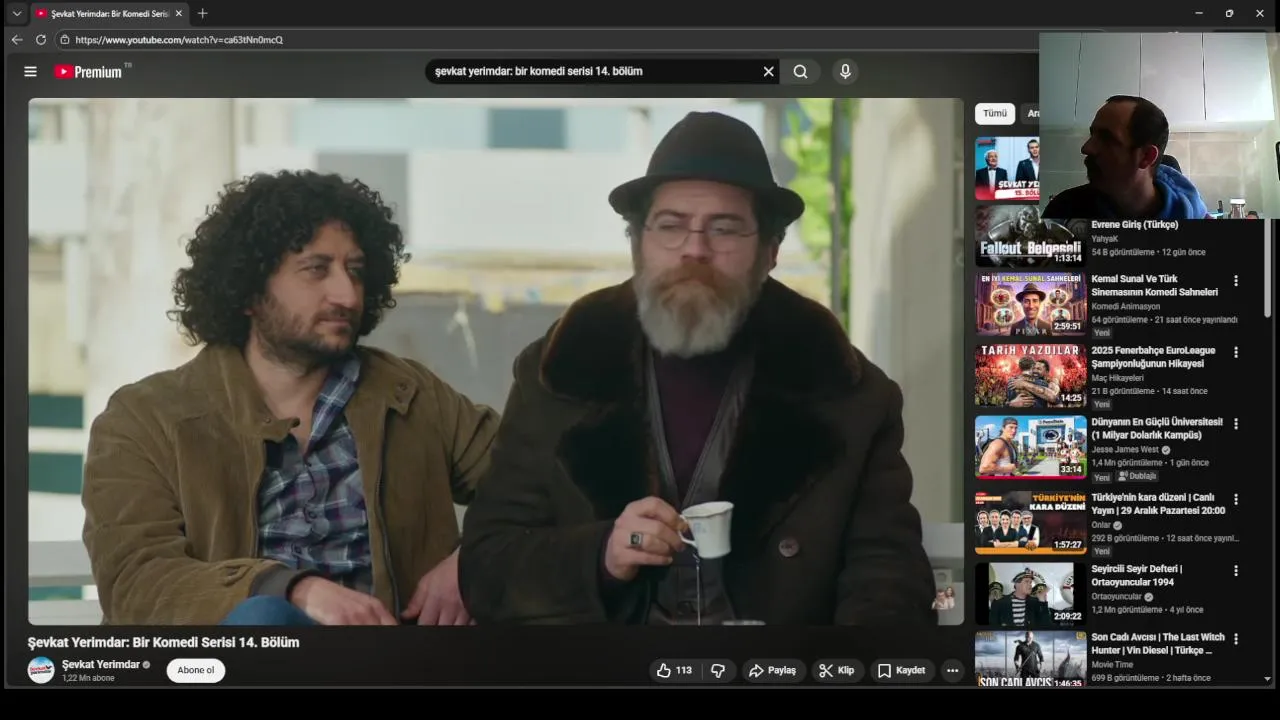Subscribe with the Abone ol button
Screen dimensions: 1280x720
[196, 670]
